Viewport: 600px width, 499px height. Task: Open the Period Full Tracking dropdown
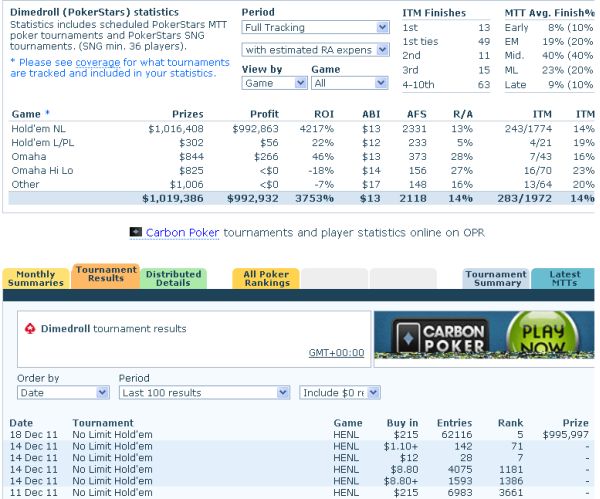315,28
